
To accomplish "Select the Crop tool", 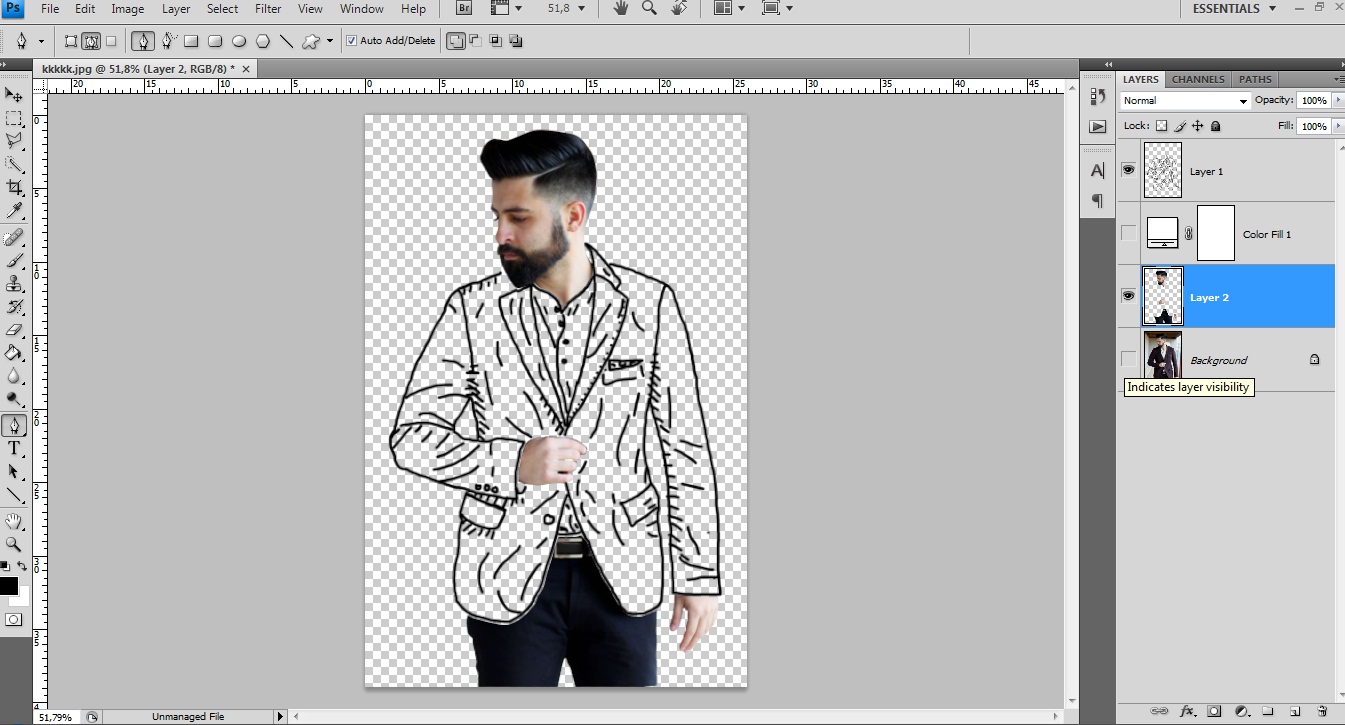I will click(x=14, y=187).
